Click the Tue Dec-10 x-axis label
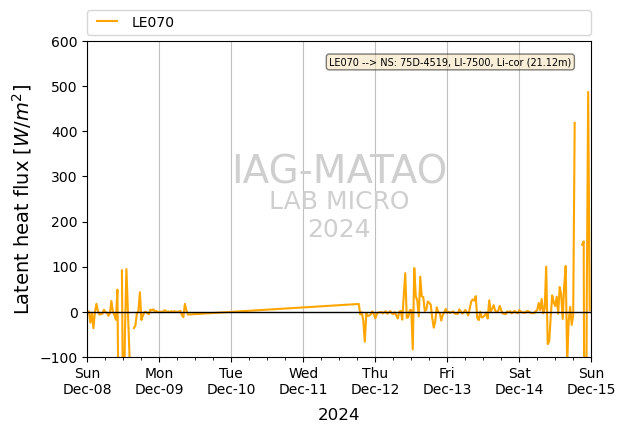The image size is (625, 433). pos(231,381)
